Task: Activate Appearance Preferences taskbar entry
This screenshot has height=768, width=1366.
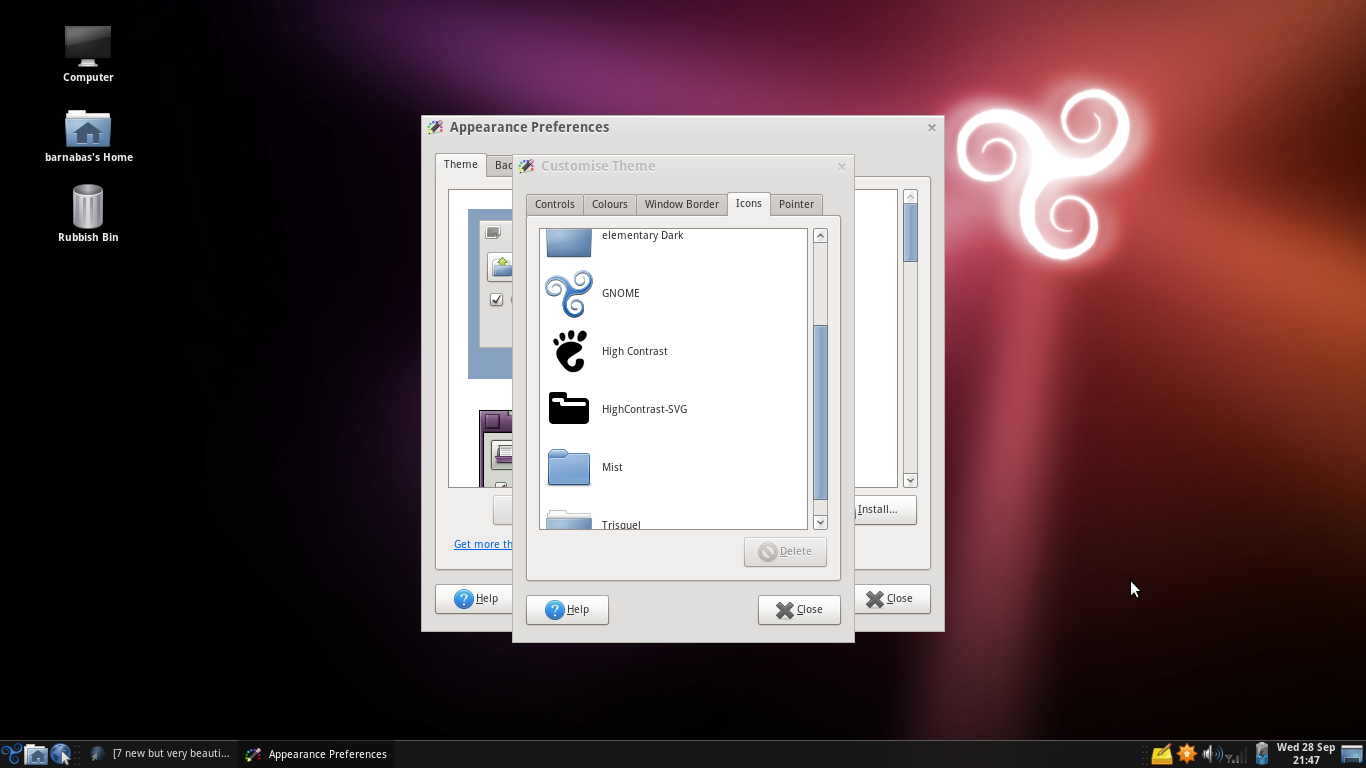Action: point(316,754)
